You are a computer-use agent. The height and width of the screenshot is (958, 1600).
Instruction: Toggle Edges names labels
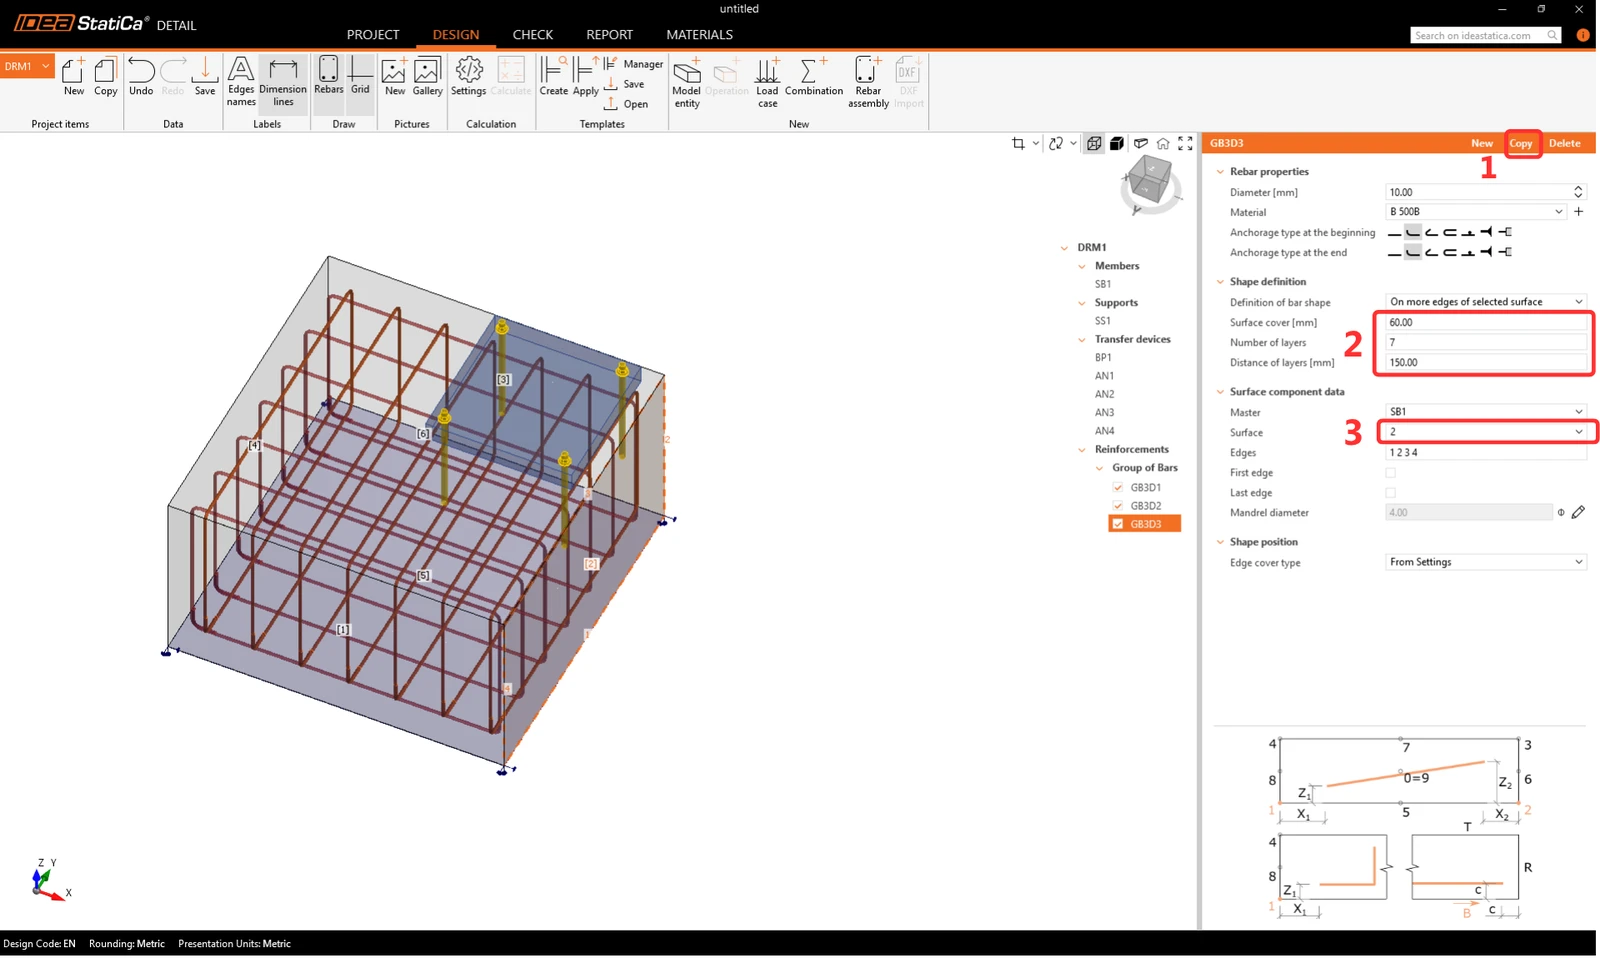241,81
